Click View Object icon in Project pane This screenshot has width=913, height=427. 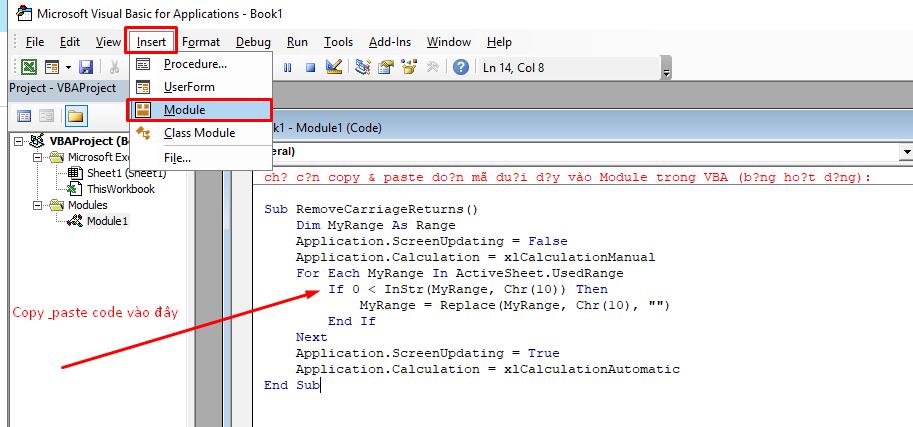(x=47, y=116)
